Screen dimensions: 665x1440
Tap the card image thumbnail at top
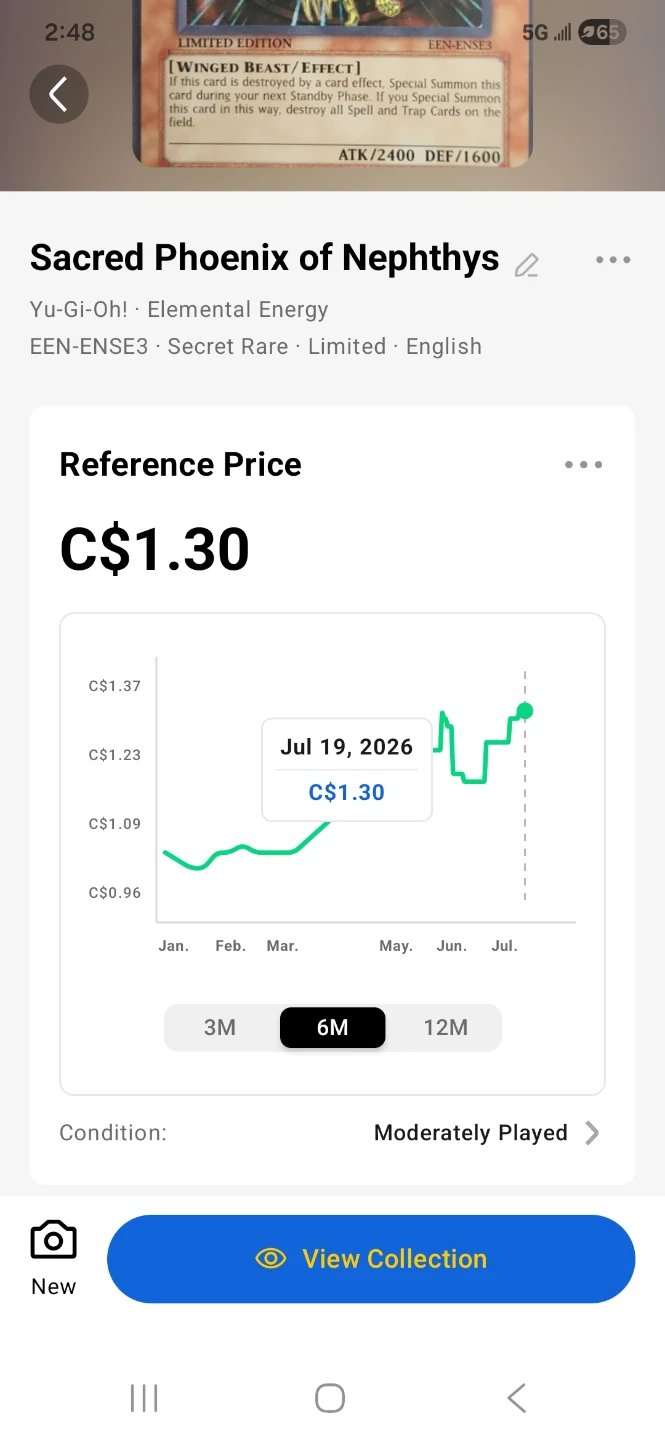click(332, 84)
